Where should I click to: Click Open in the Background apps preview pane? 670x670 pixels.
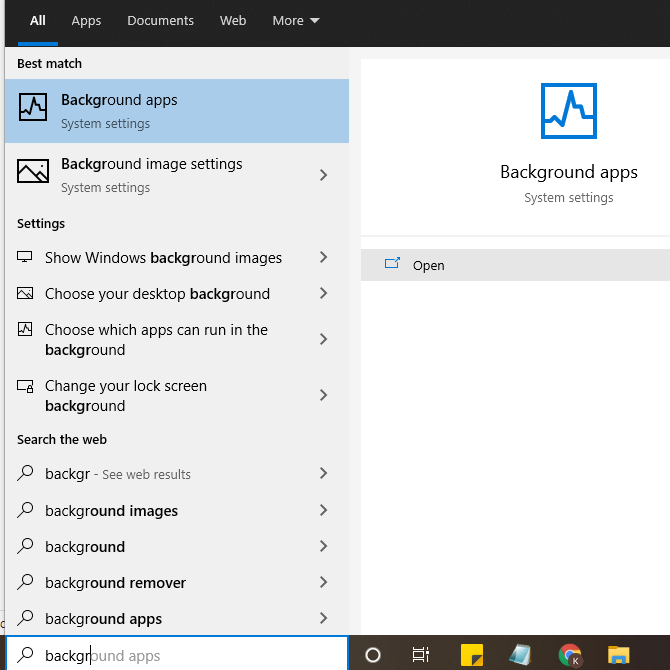point(515,265)
